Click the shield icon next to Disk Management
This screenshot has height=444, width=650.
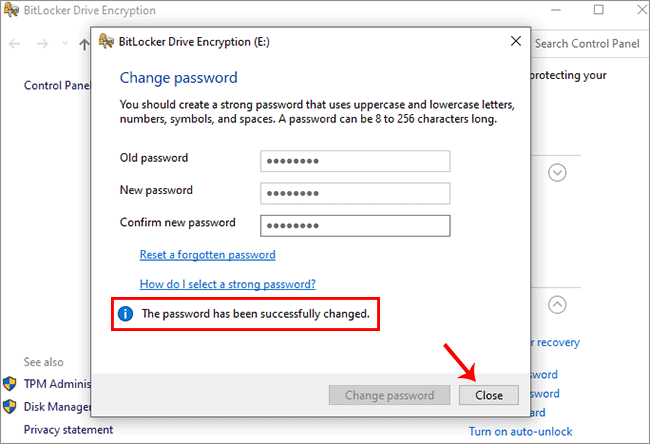point(10,407)
